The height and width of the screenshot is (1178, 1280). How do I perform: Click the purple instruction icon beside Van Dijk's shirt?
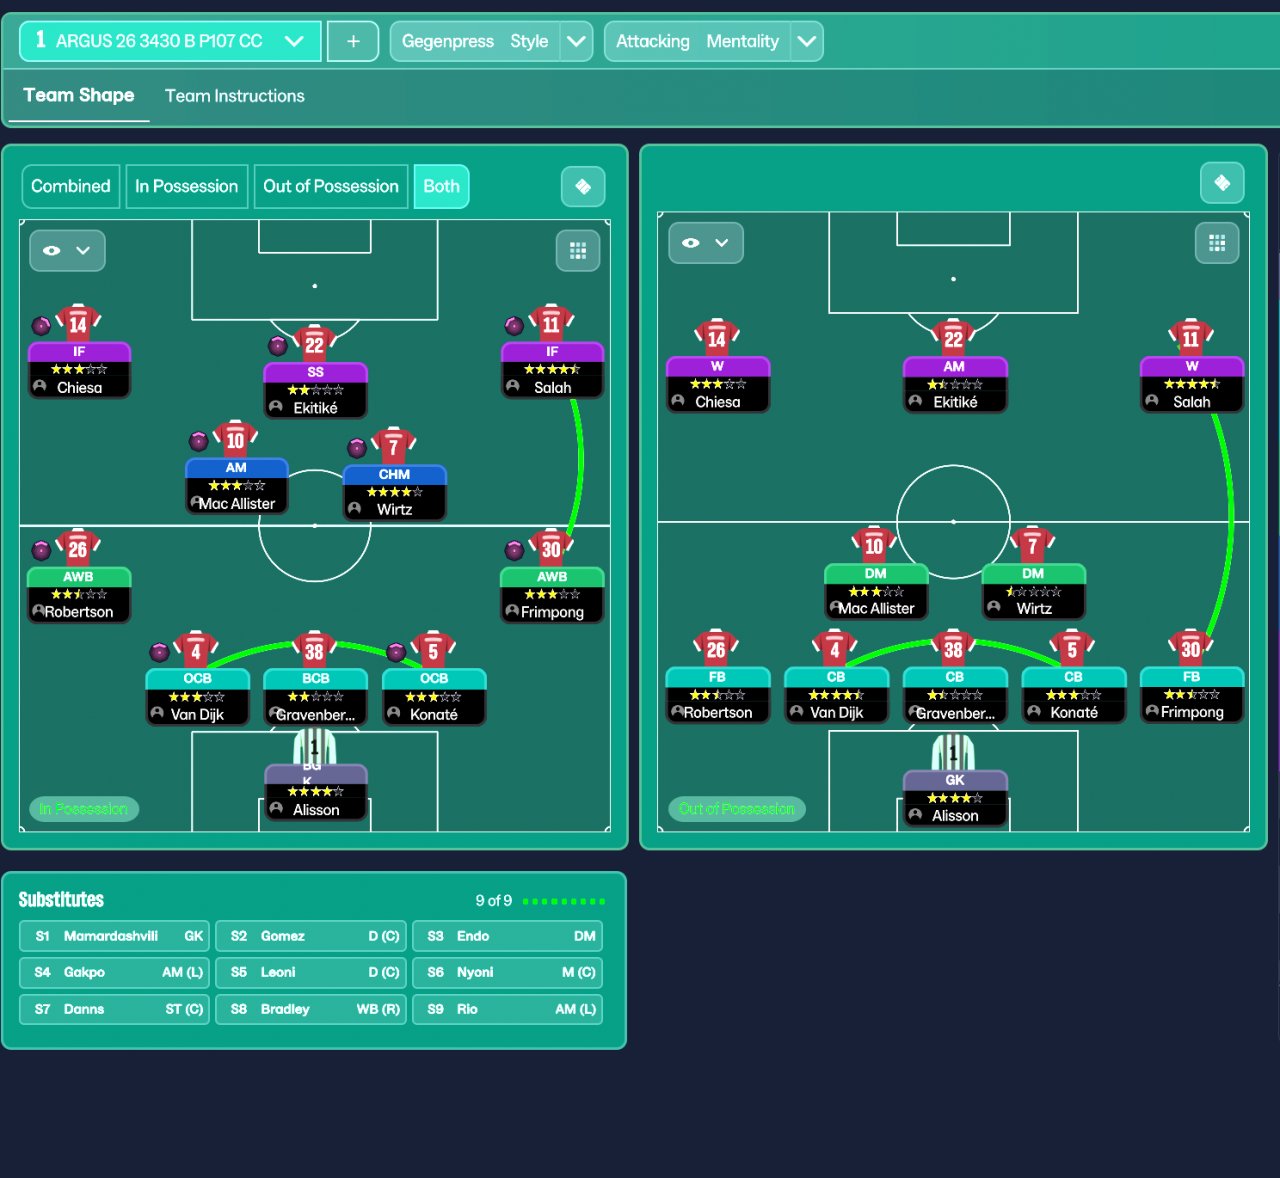click(x=159, y=653)
